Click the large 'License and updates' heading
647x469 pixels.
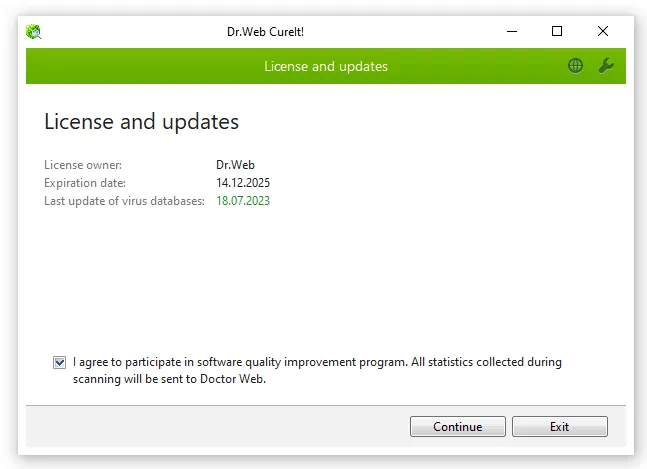click(x=142, y=122)
